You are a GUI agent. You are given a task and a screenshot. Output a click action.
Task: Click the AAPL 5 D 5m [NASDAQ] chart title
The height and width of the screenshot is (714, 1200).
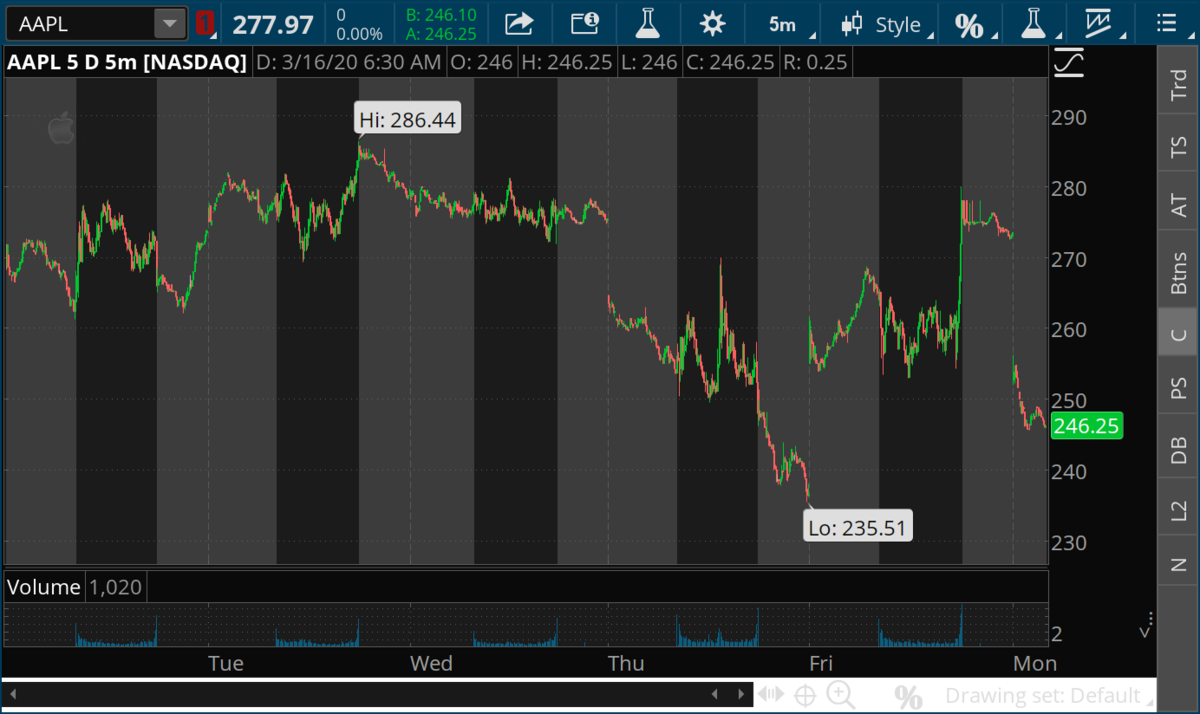127,62
